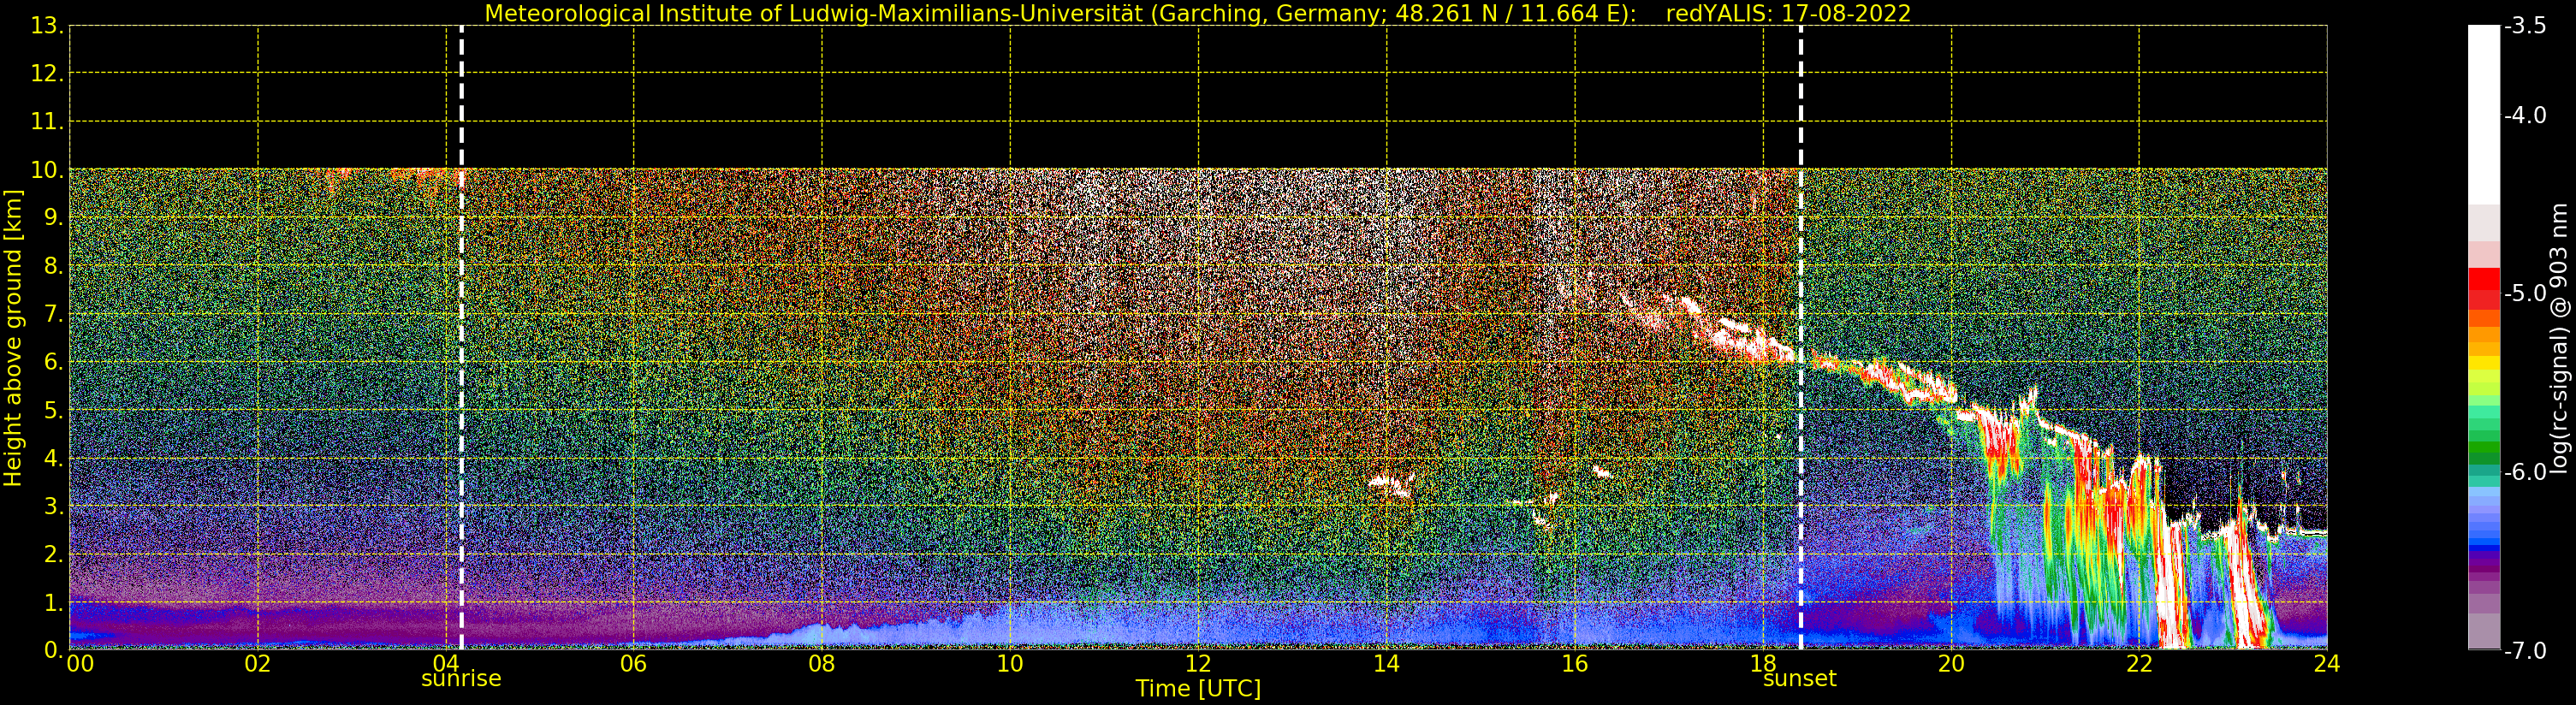The image size is (2576, 705).
Task: Click the colorbar tick label '-5.0'
Action: coord(2525,293)
